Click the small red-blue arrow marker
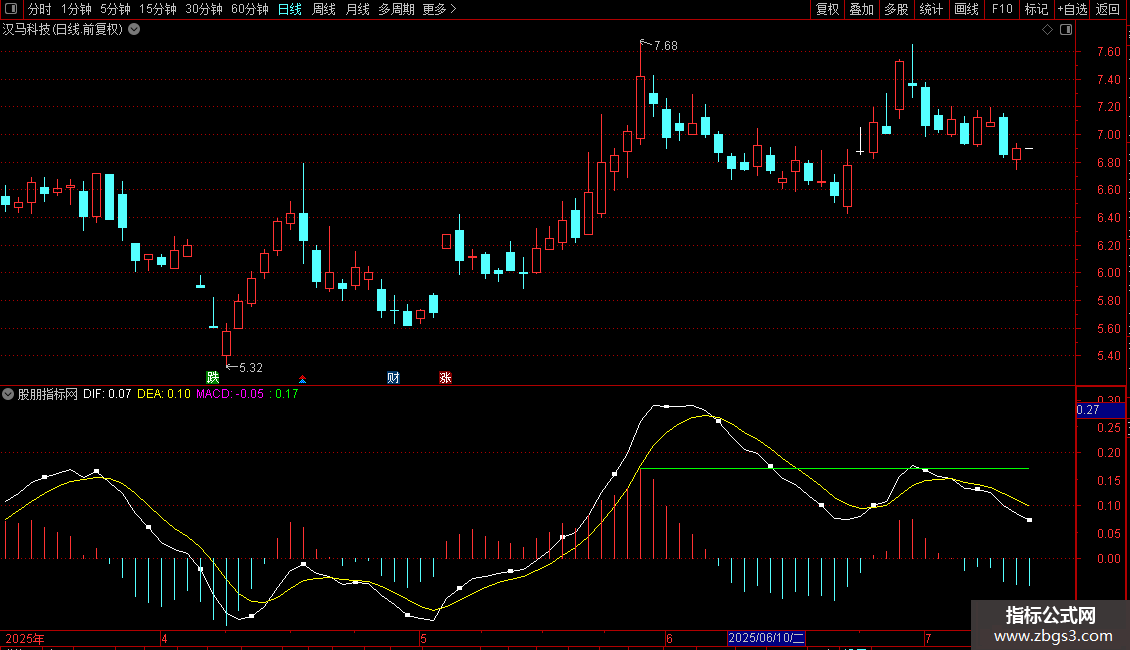 [x=303, y=379]
